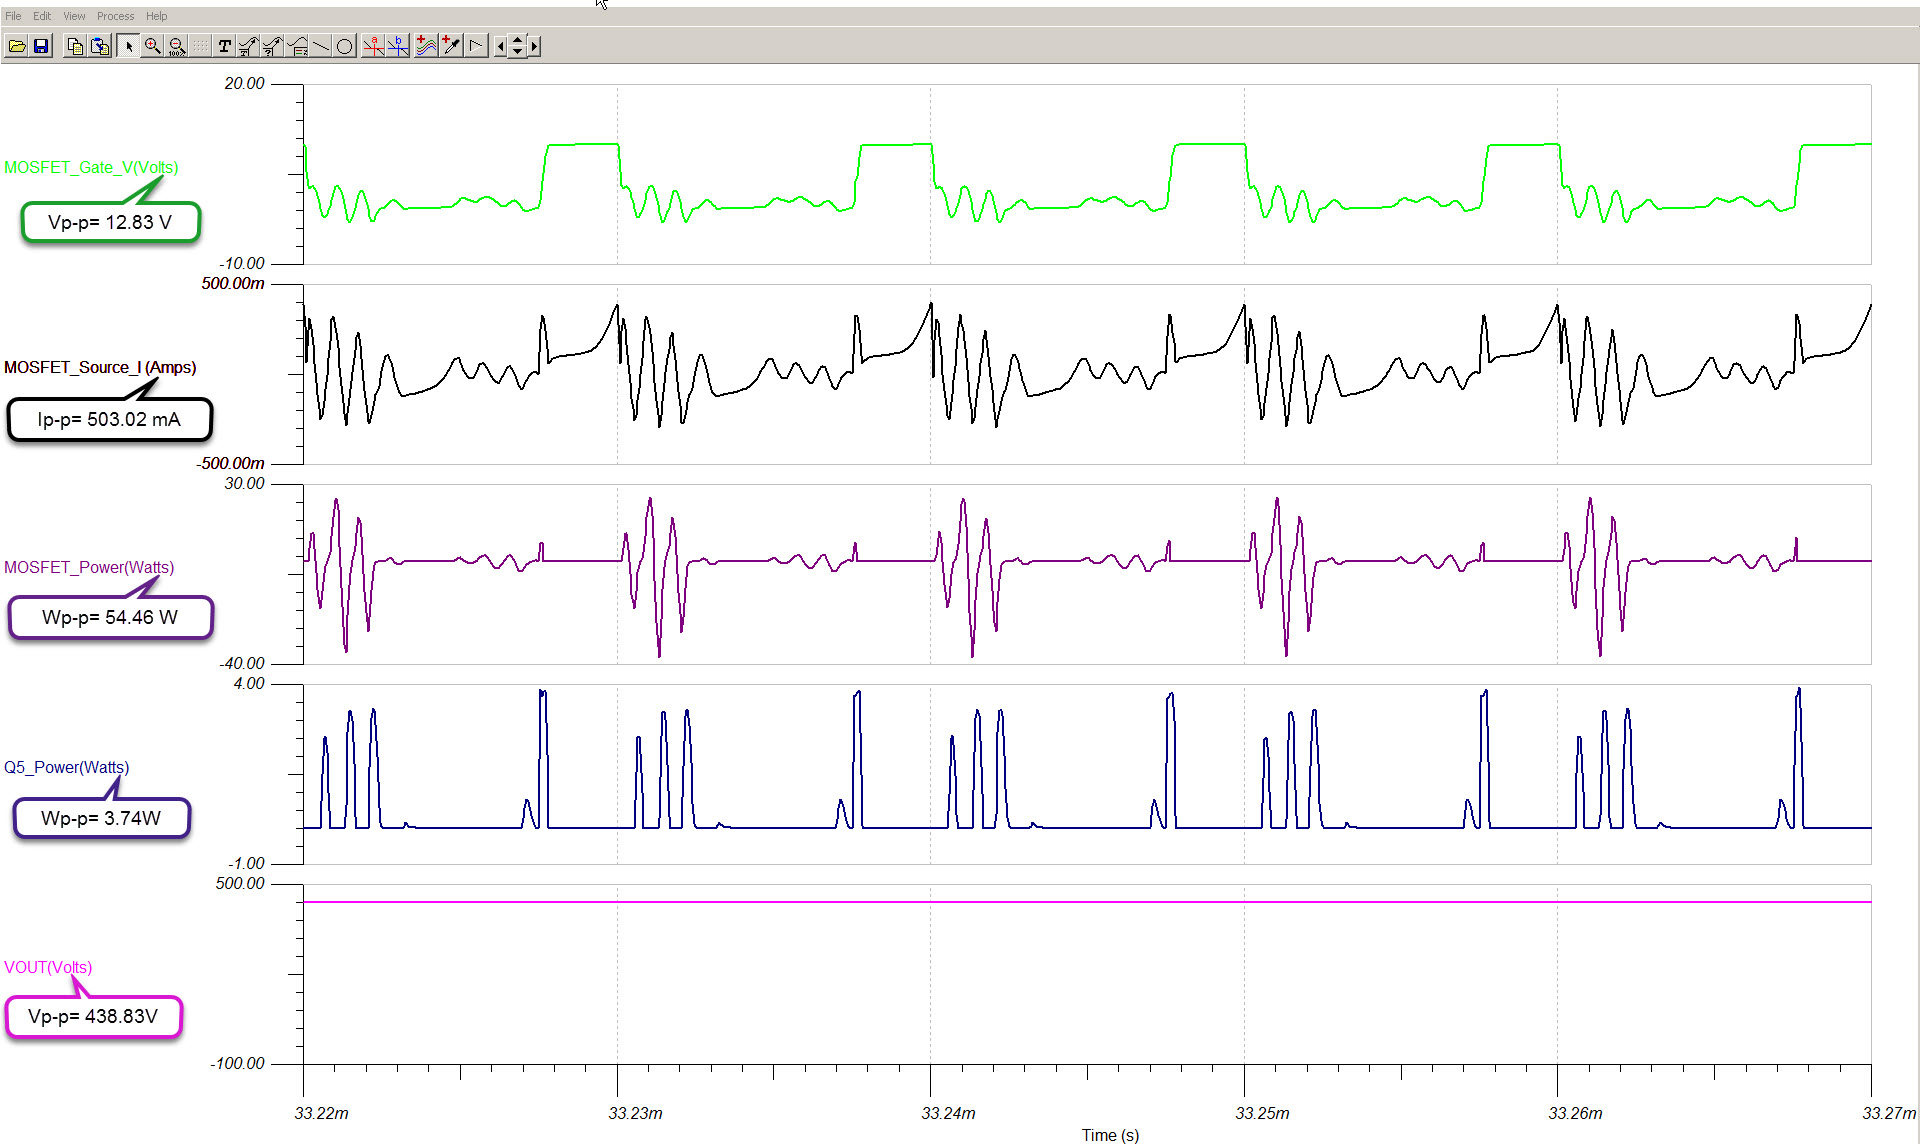Click the scroll right arrow button
Screen dimensions: 1920x1144
coord(534,46)
